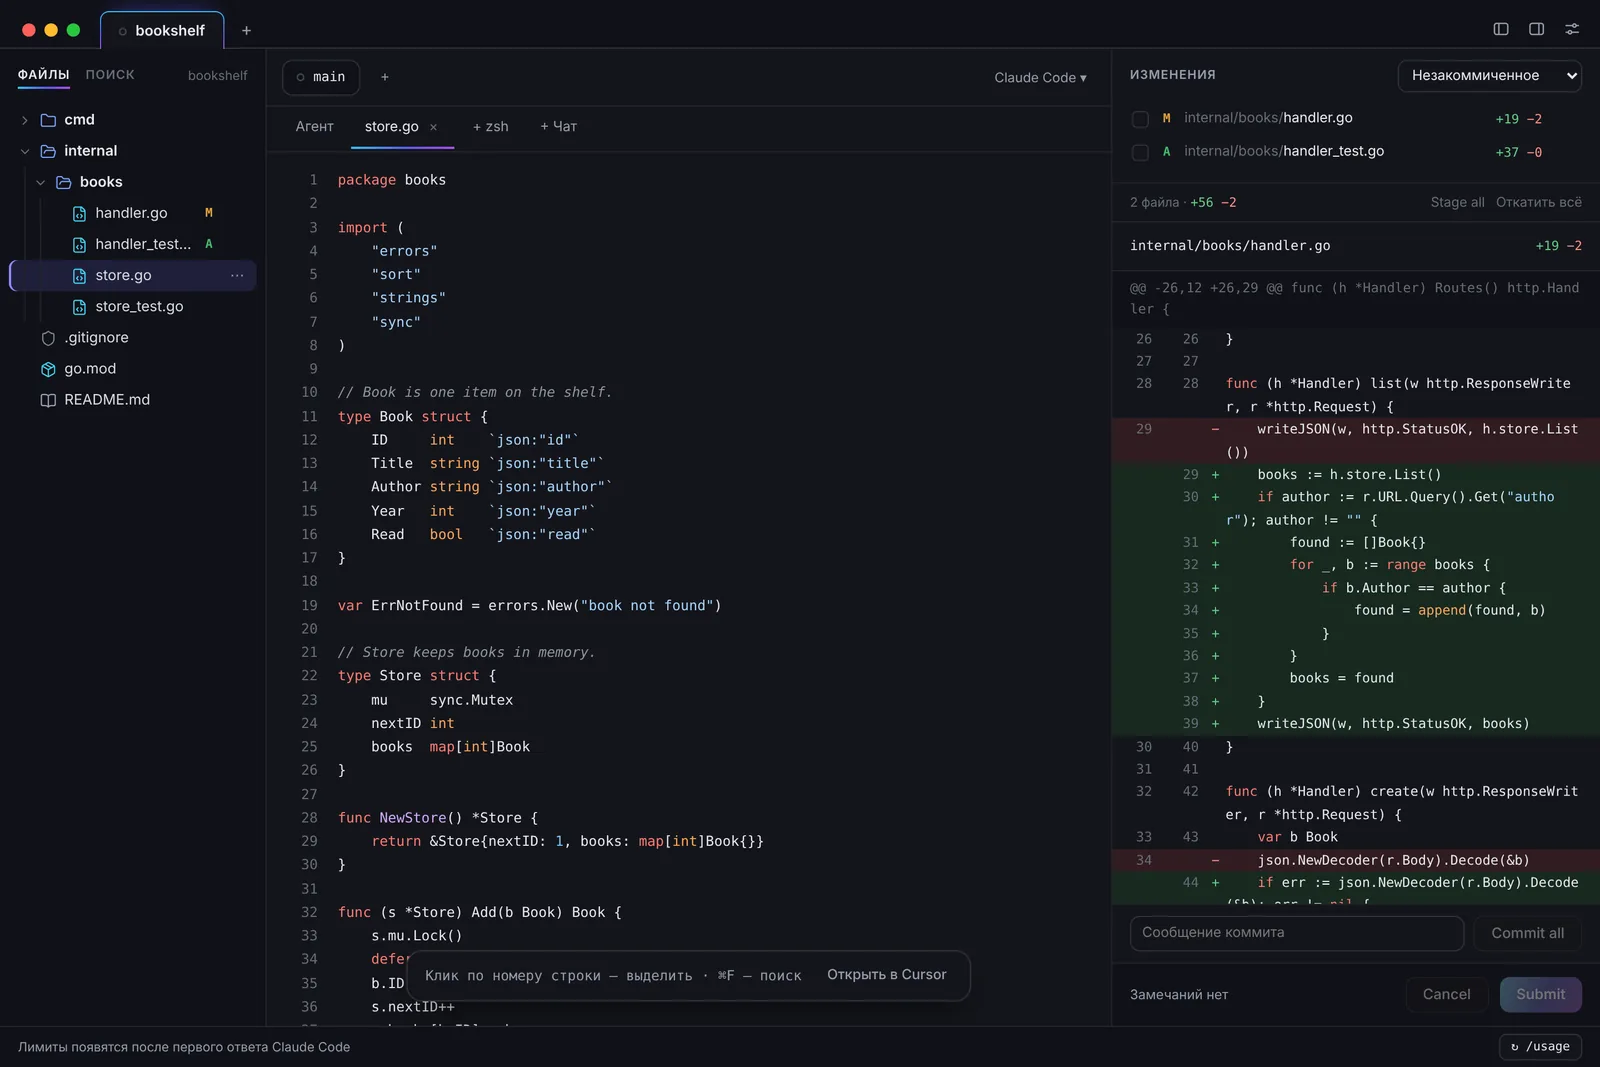The image size is (1600, 1067).
Task: Click the store_test.go file icon
Action: (79, 307)
